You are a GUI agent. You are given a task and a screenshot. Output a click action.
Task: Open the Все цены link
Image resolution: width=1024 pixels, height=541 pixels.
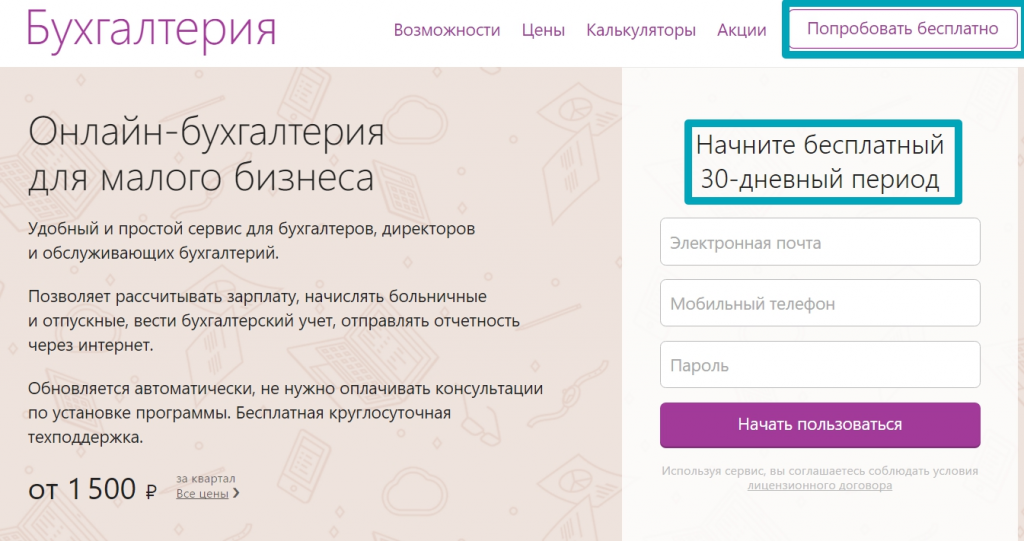pos(202,493)
